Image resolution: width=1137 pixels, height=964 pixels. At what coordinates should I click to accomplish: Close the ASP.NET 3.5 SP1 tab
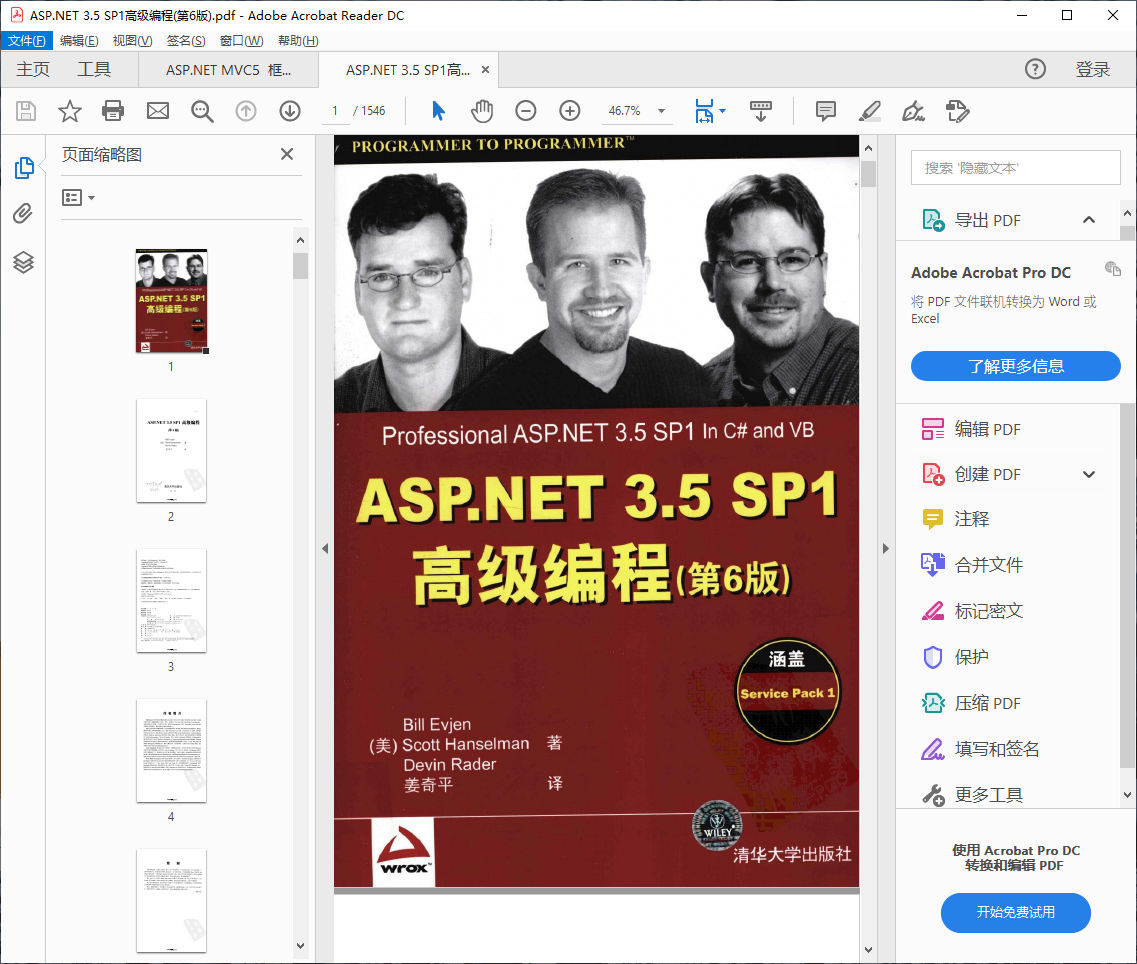(485, 70)
